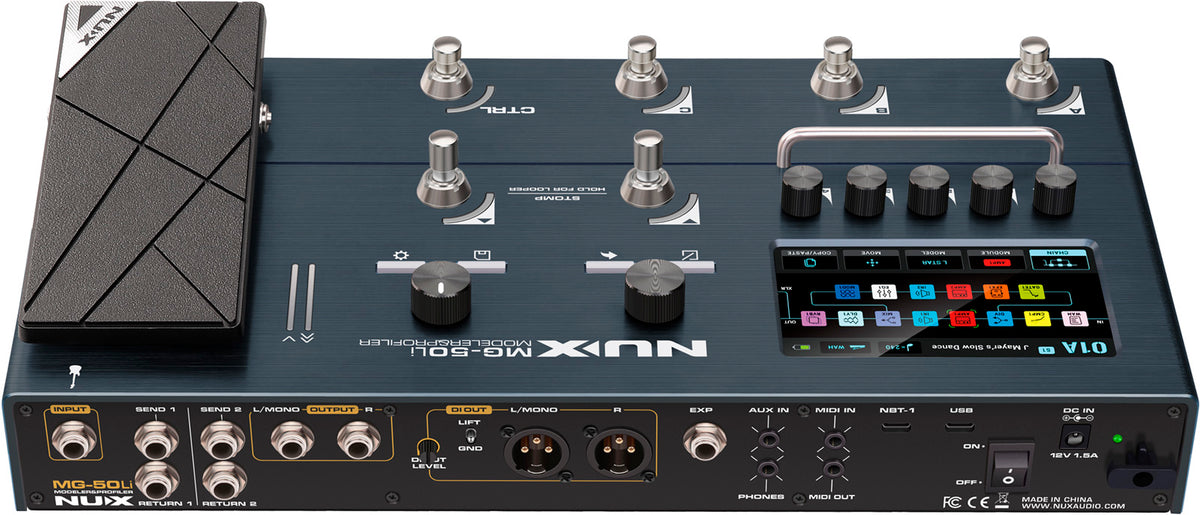Image resolution: width=1200 pixels, height=515 pixels.
Task: Select the red AMP2 block in upper chain
Action: tap(959, 292)
